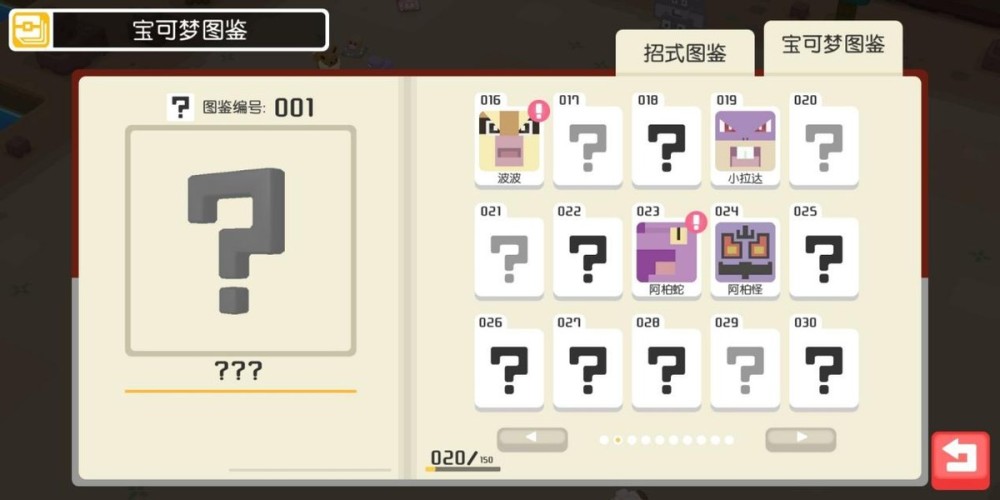
Task: Switch to the 招式图鉴 tab
Action: [x=685, y=54]
